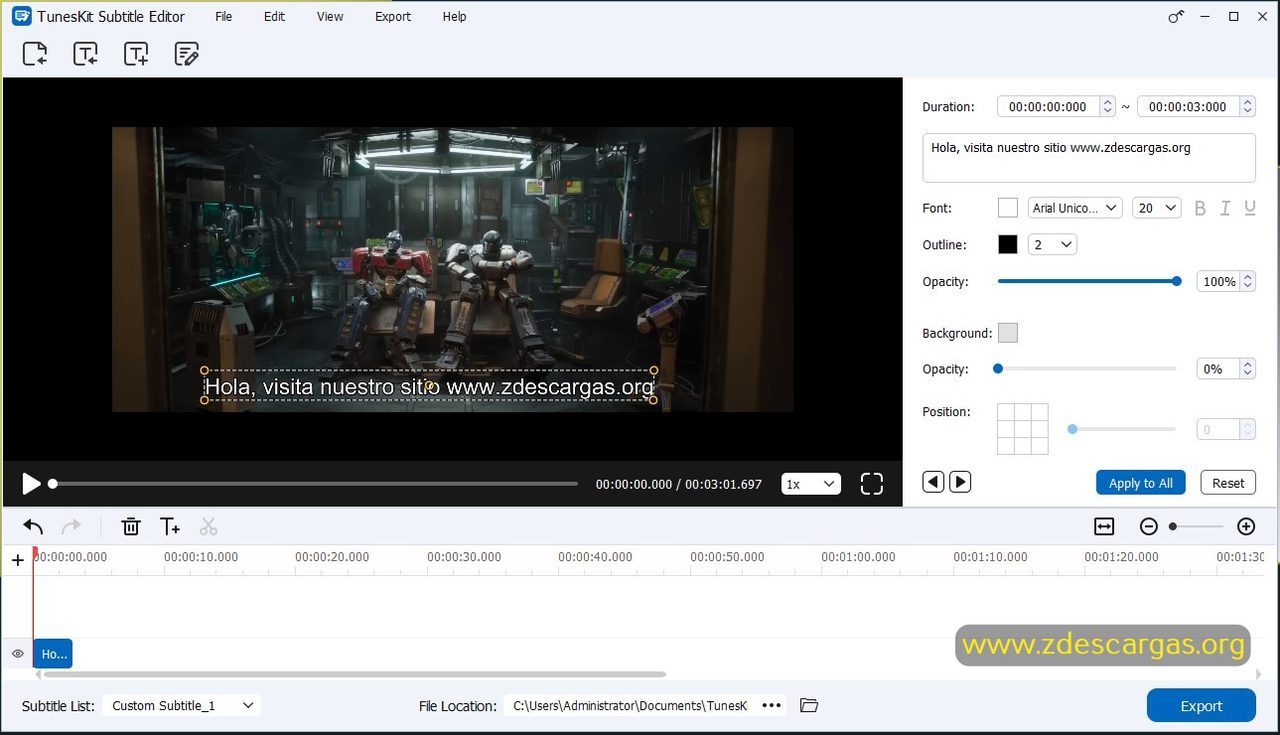Adjust the duration start time stepper
The image size is (1280, 735).
click(x=1107, y=106)
